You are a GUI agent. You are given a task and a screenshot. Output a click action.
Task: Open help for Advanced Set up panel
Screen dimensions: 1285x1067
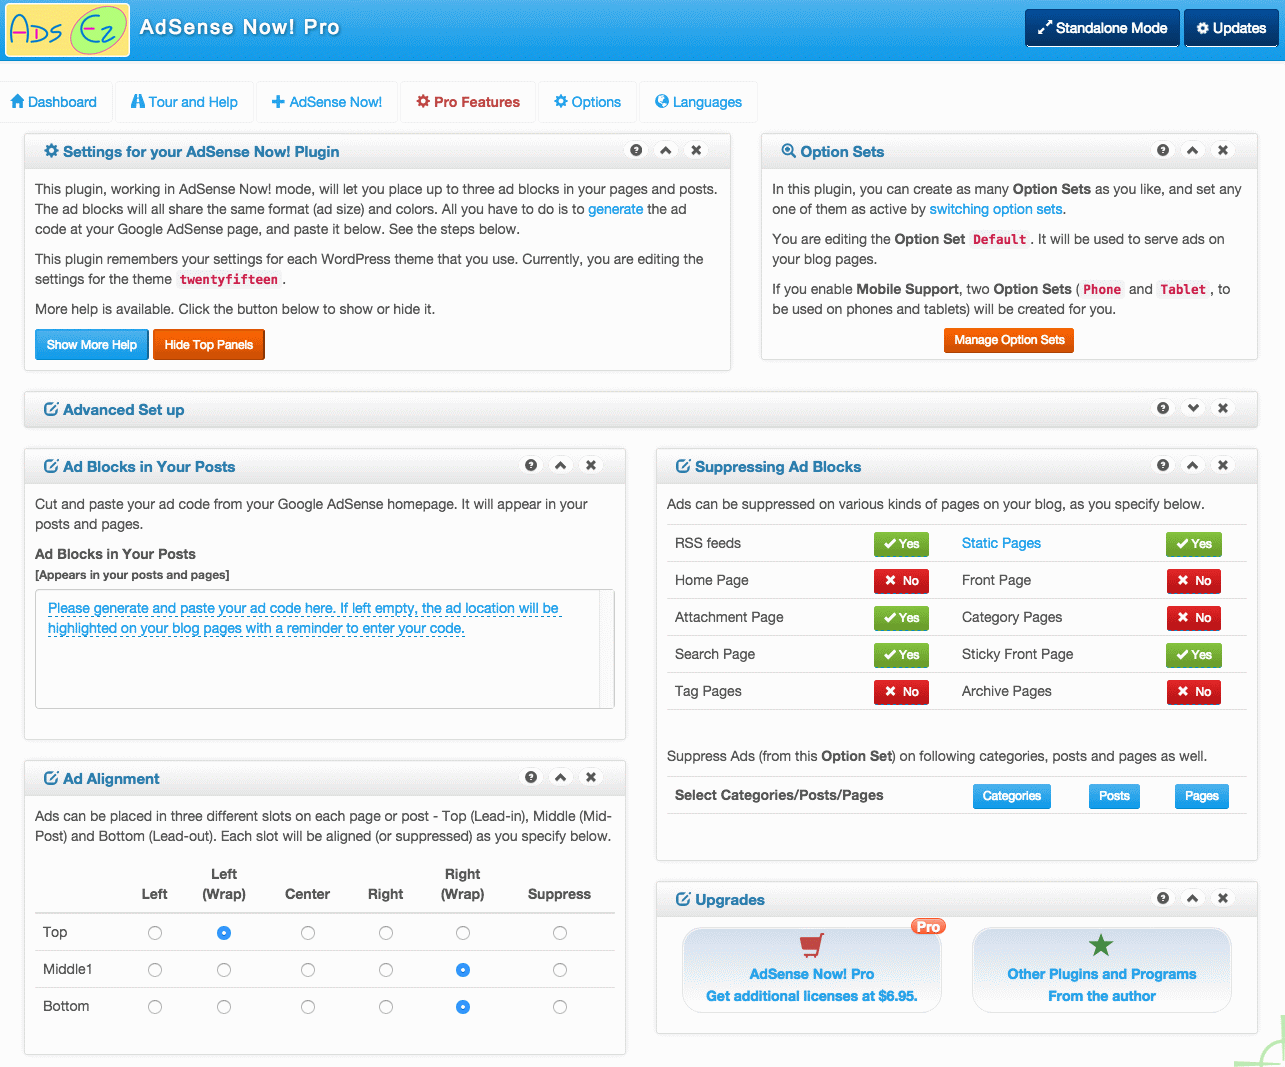tap(1163, 408)
